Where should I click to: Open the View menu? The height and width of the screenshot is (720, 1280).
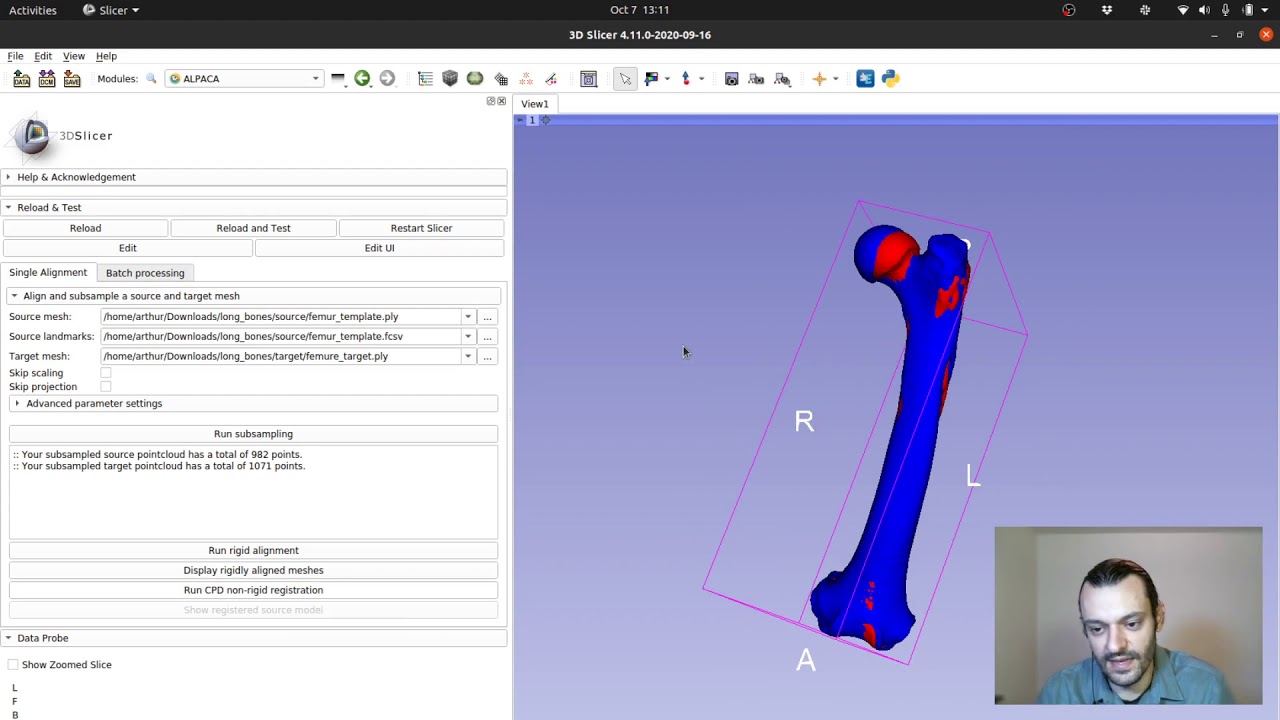click(74, 56)
